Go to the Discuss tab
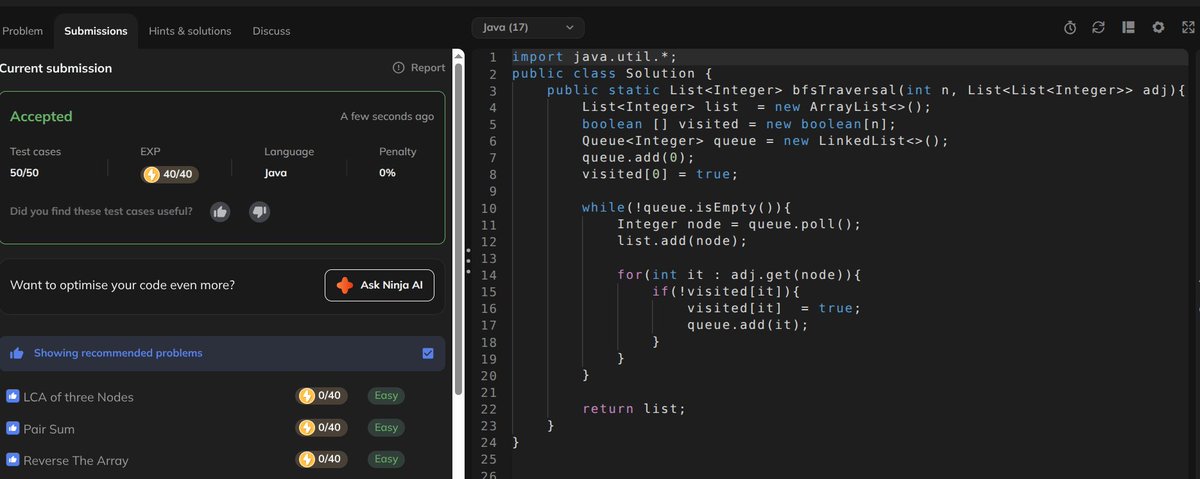This screenshot has width=1200, height=479. (x=271, y=31)
